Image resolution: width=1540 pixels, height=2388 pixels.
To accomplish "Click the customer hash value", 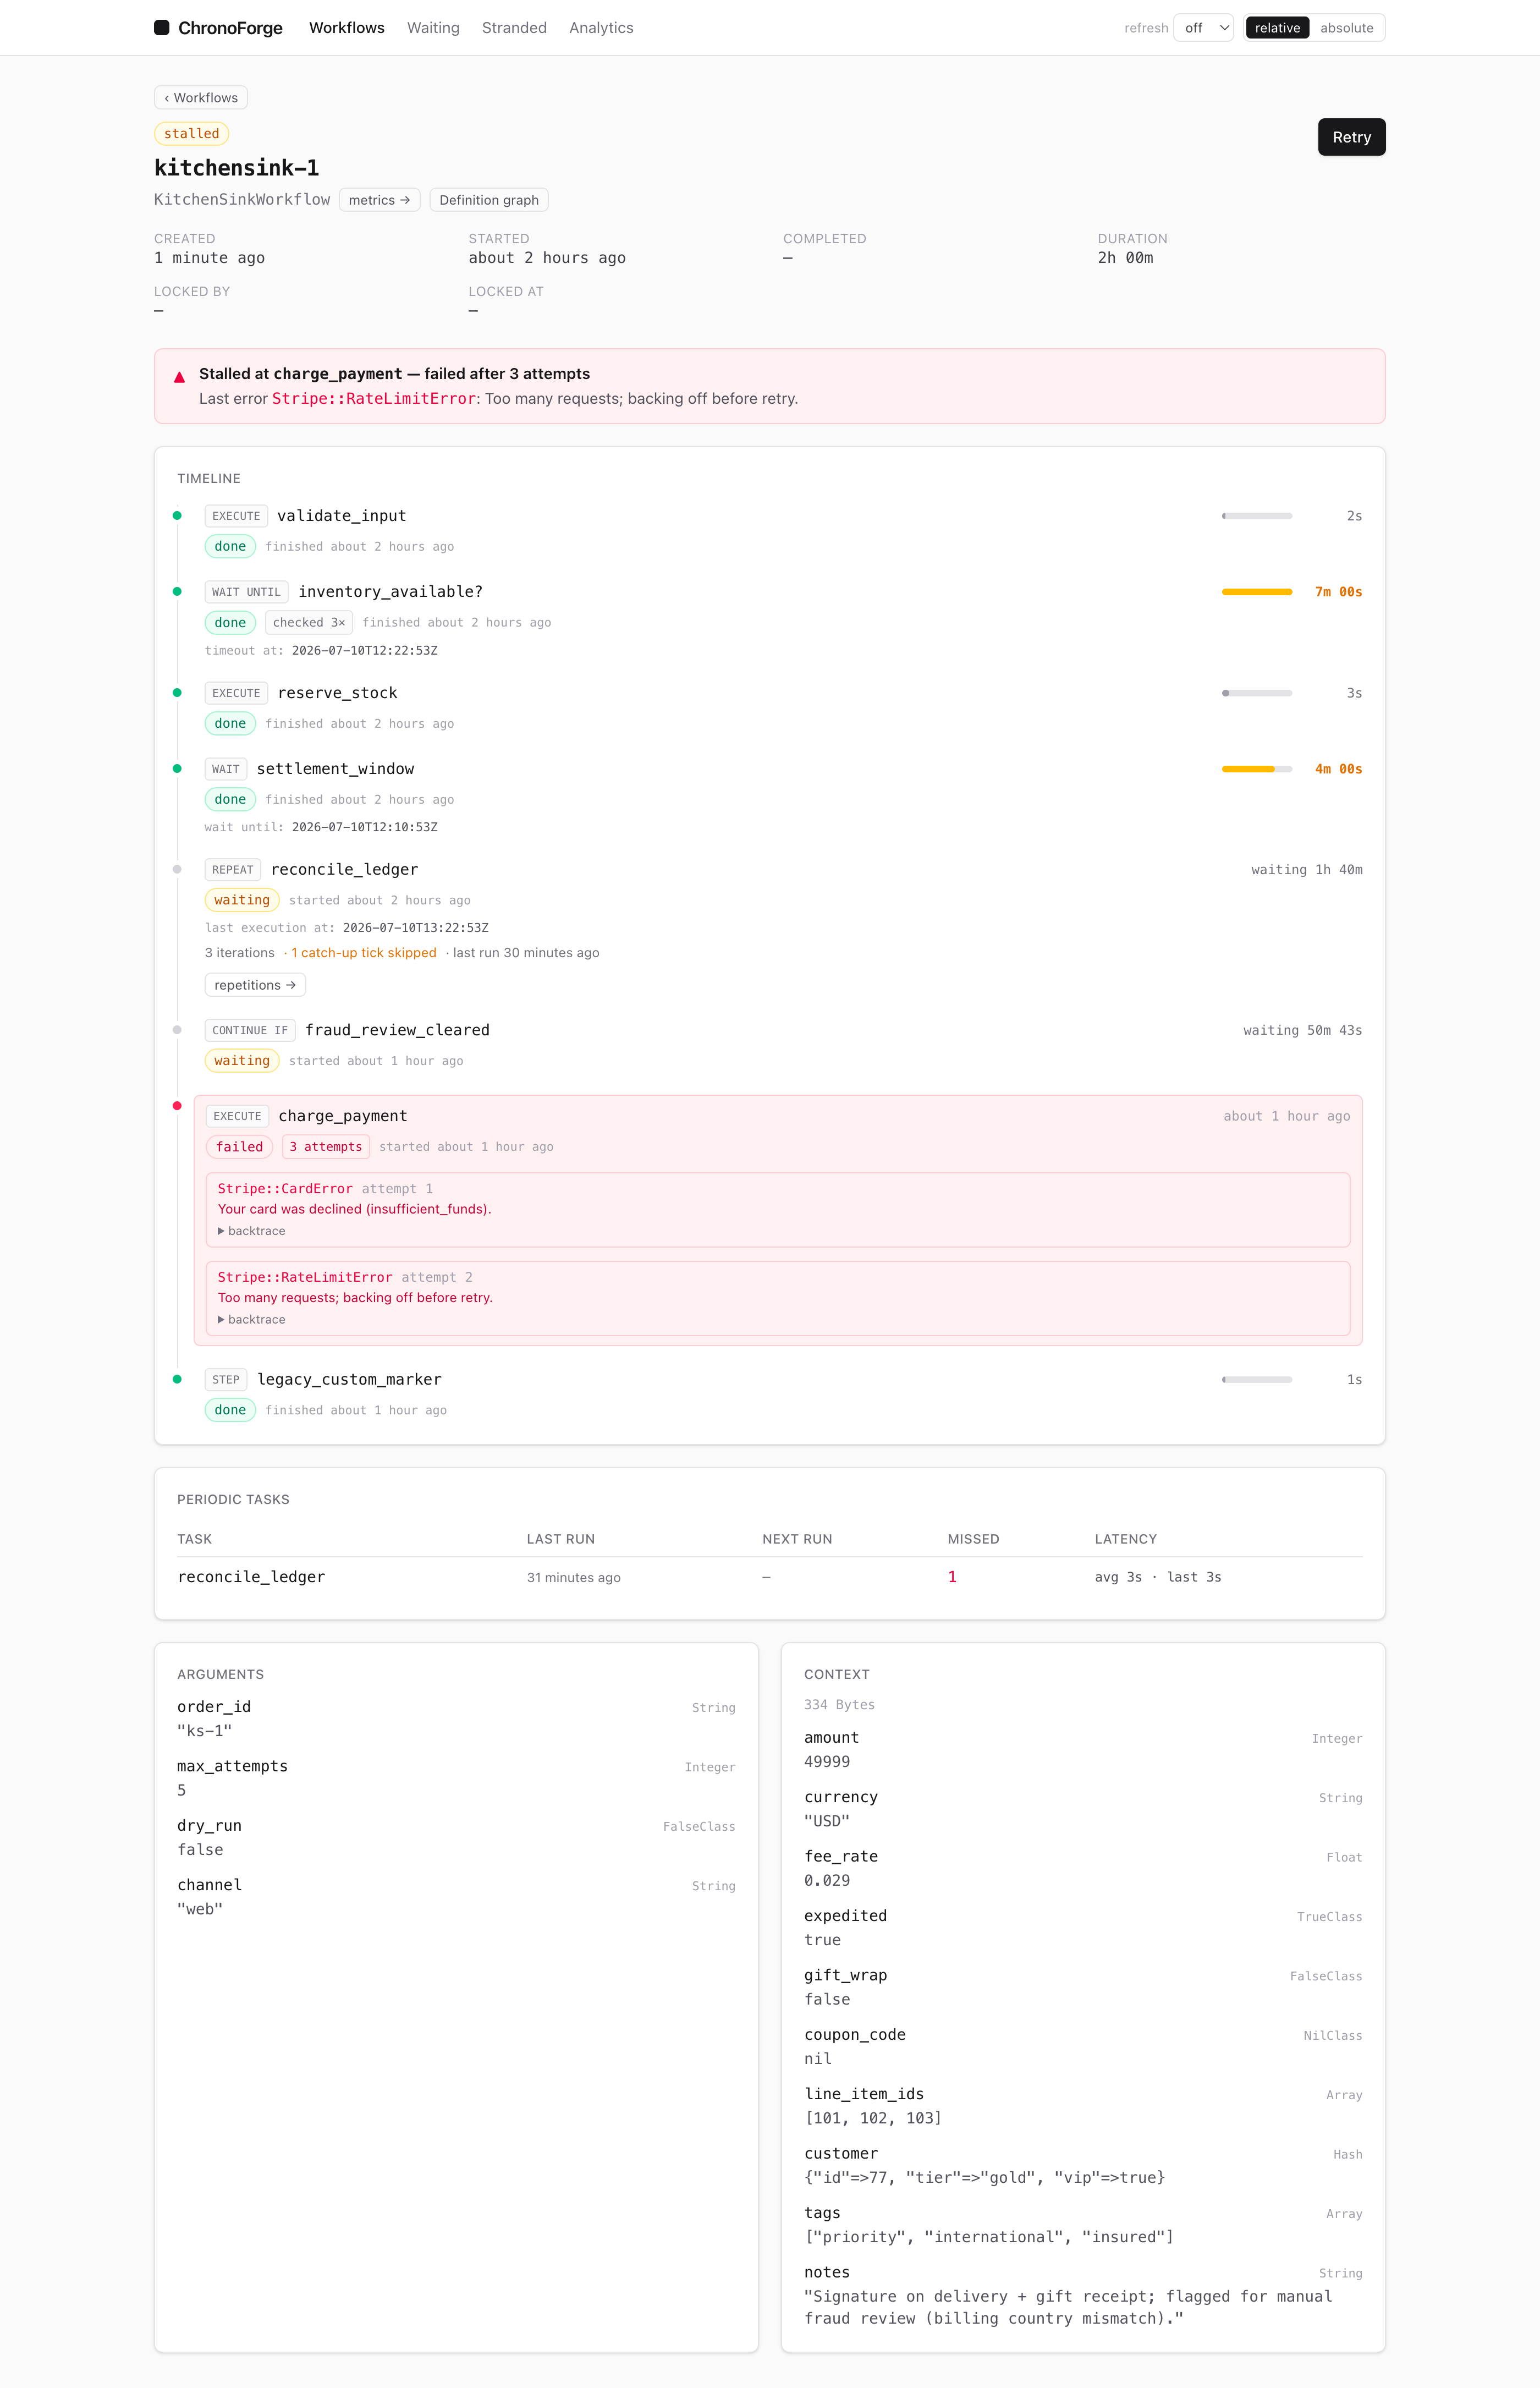I will [x=985, y=2178].
